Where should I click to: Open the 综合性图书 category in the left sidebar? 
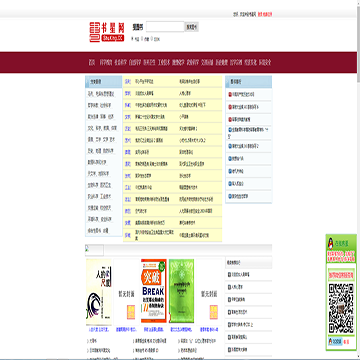(x=98, y=231)
